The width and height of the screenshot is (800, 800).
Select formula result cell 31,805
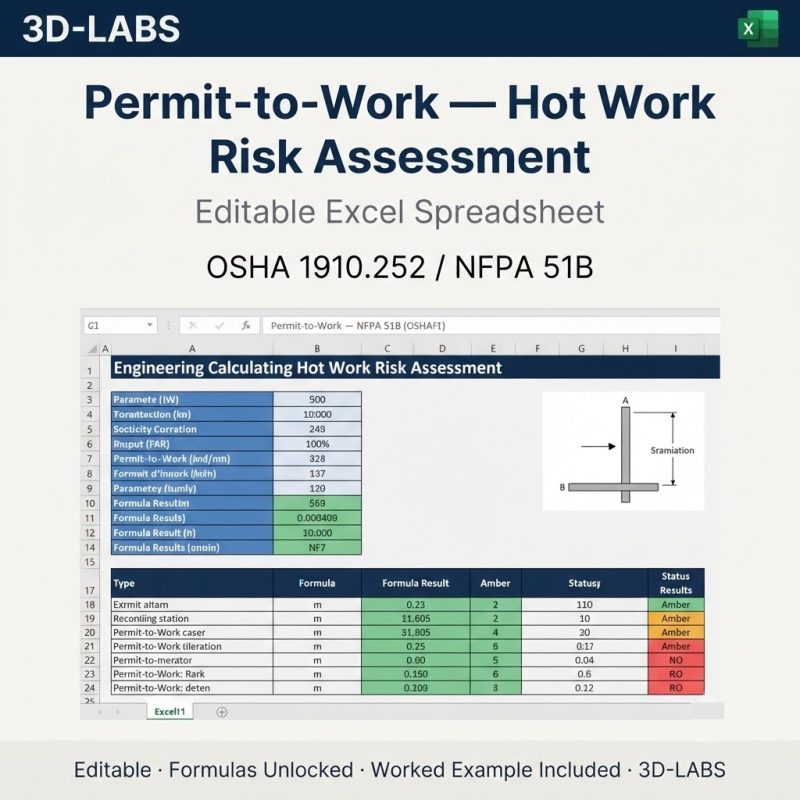415,632
